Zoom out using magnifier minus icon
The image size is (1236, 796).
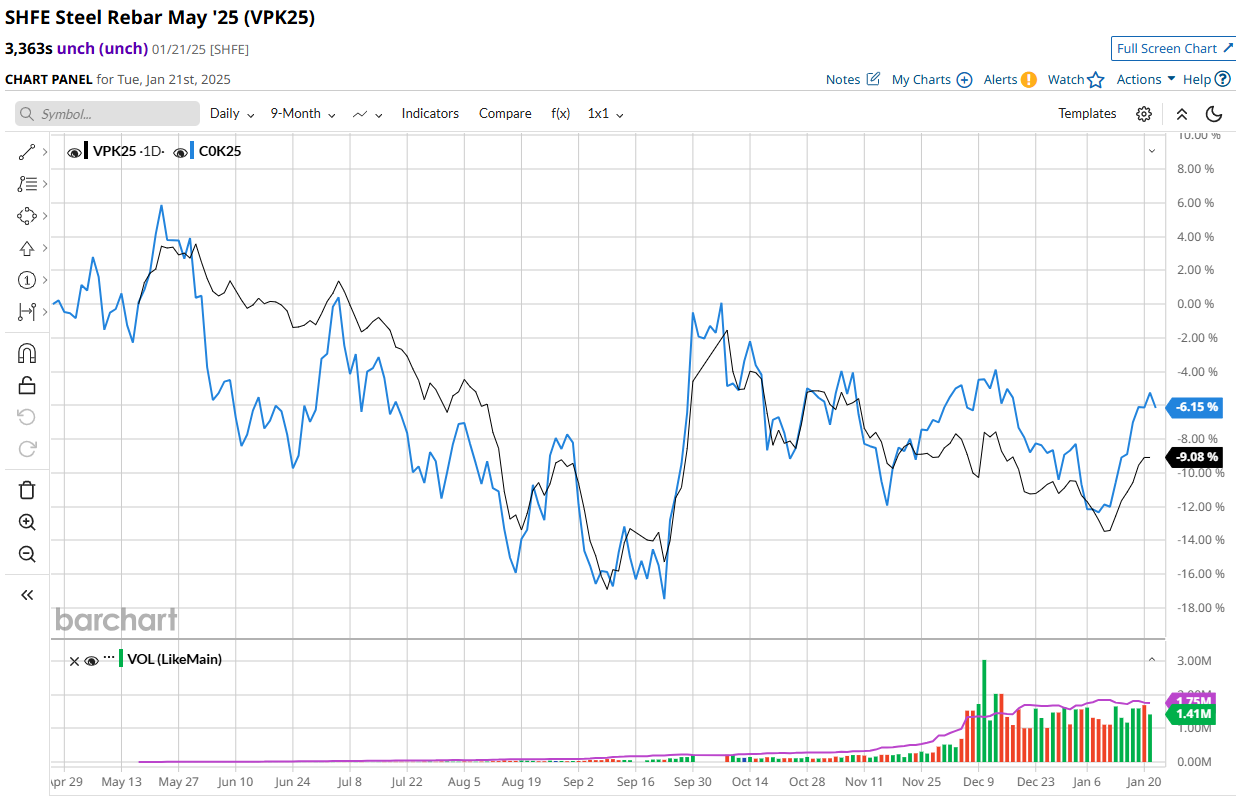[27, 554]
